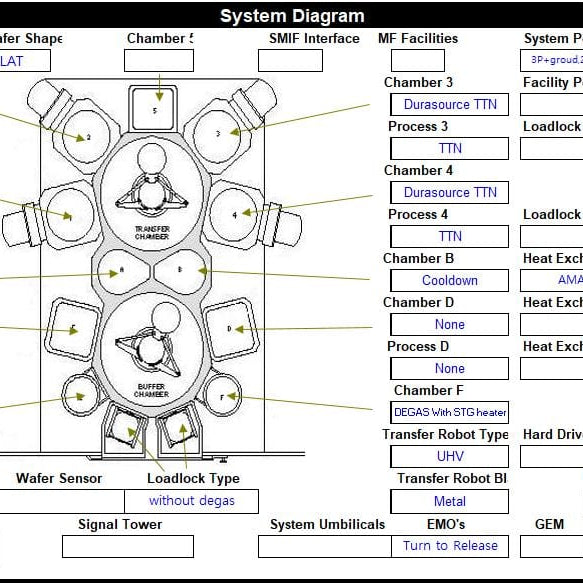
Task: Select chamber F circle in the diagram
Action: point(223,396)
